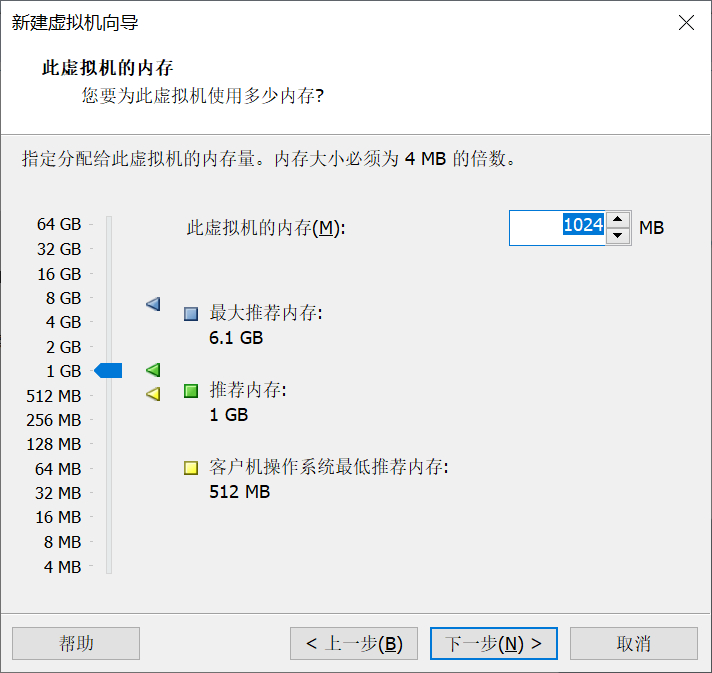The height and width of the screenshot is (673, 712).
Task: Increase memory with the up spinner arrow
Action: click(617, 220)
